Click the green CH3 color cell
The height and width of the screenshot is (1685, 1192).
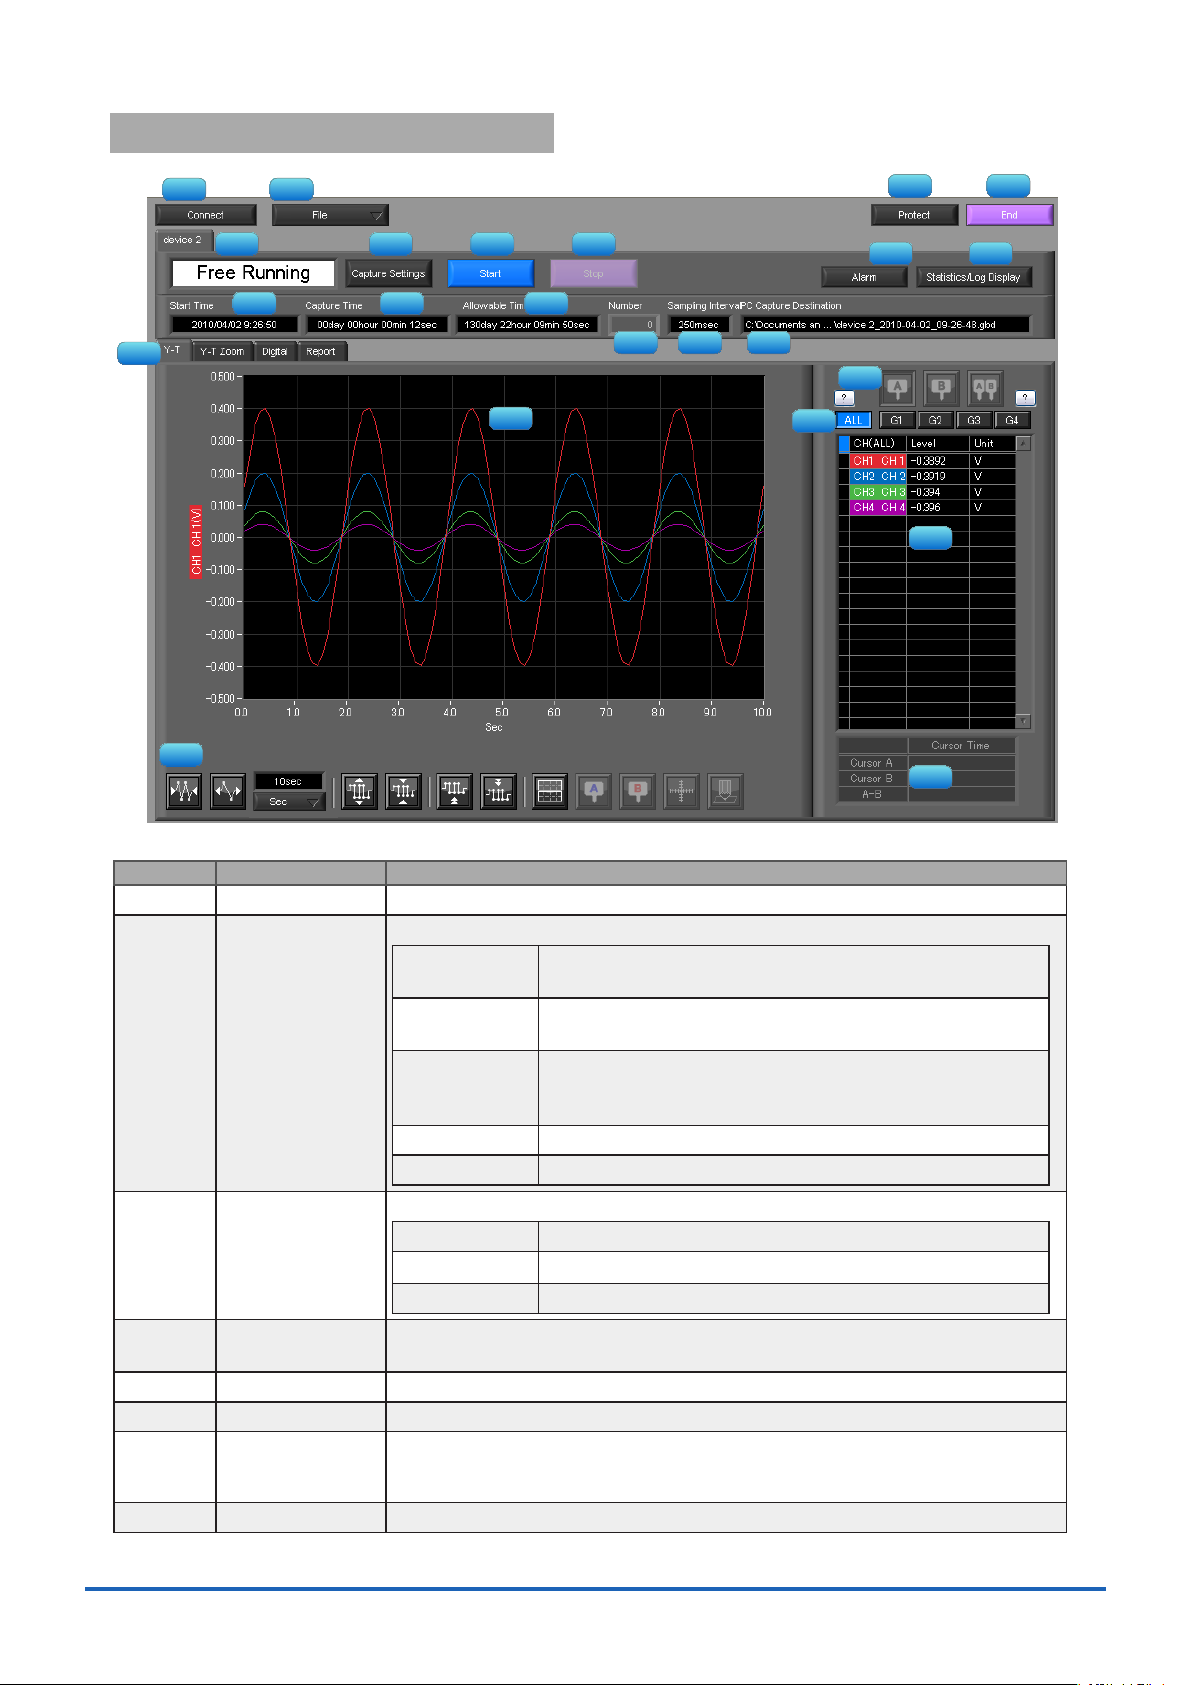coord(878,492)
